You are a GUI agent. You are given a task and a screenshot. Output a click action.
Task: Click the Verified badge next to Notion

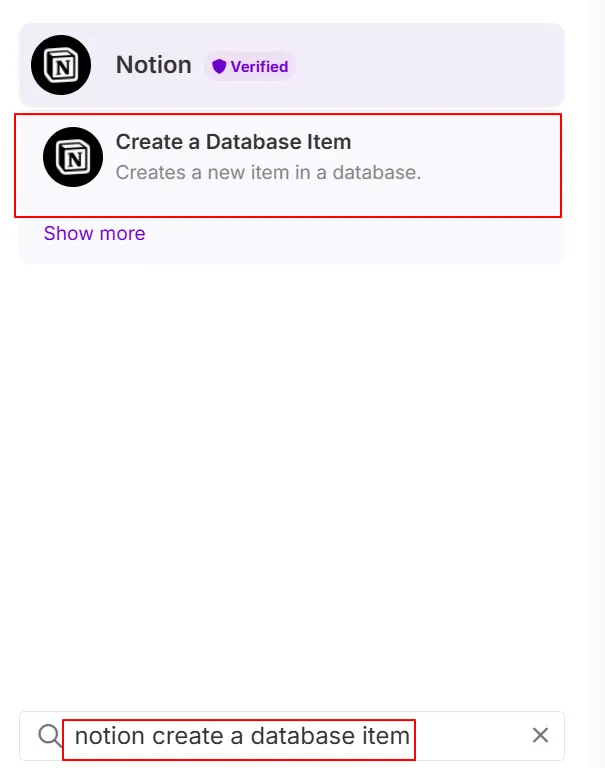pyautogui.click(x=250, y=67)
